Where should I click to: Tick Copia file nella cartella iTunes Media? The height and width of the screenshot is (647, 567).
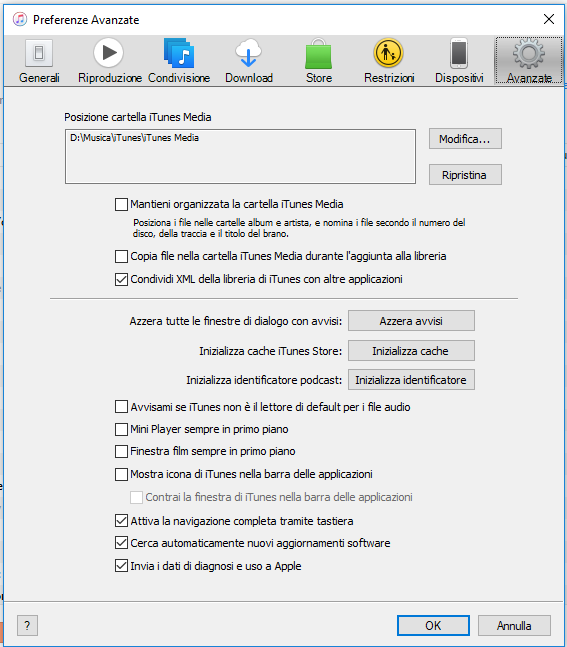[x=121, y=256]
